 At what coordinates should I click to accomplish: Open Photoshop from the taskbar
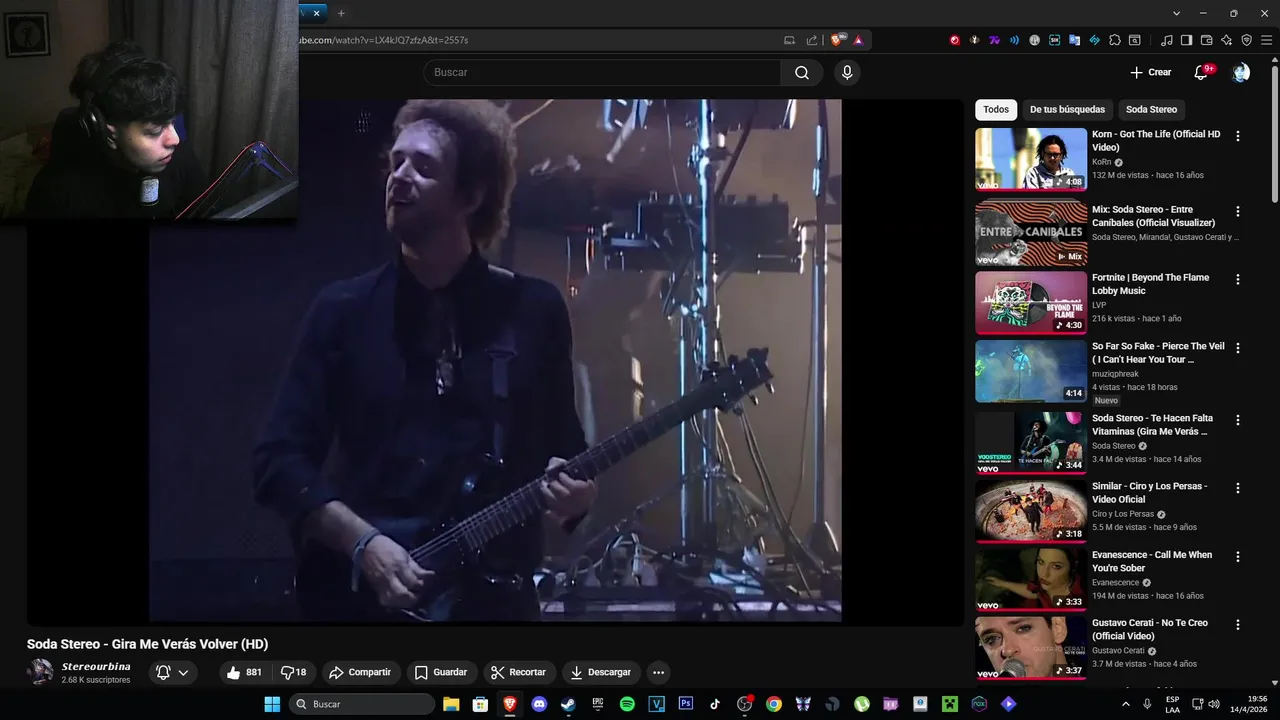click(x=686, y=704)
